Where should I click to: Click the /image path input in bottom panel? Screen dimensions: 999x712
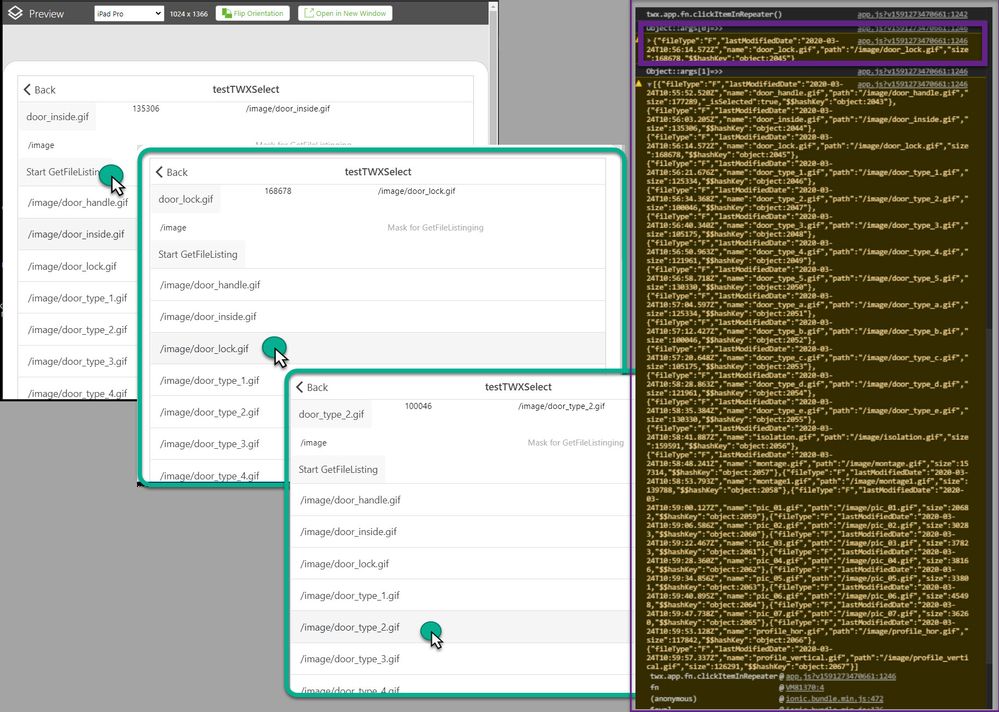[x=315, y=442]
